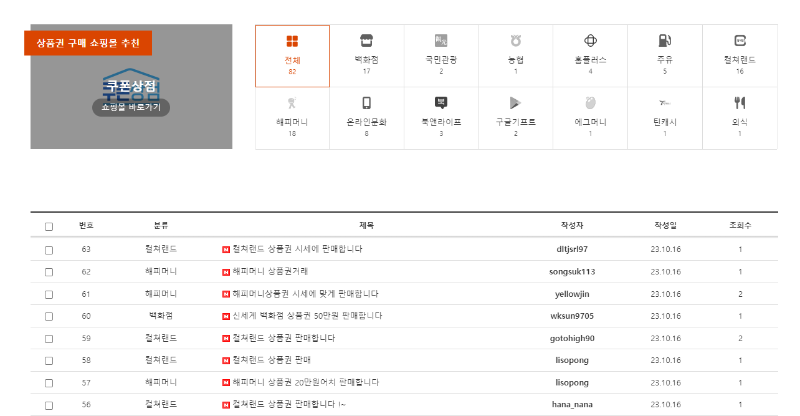Select the 온라인문화 phone icon
This screenshot has height=416, width=800.
point(366,103)
